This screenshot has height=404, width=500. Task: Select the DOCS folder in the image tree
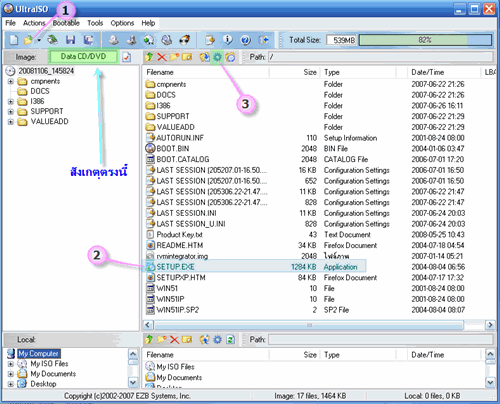[40, 91]
